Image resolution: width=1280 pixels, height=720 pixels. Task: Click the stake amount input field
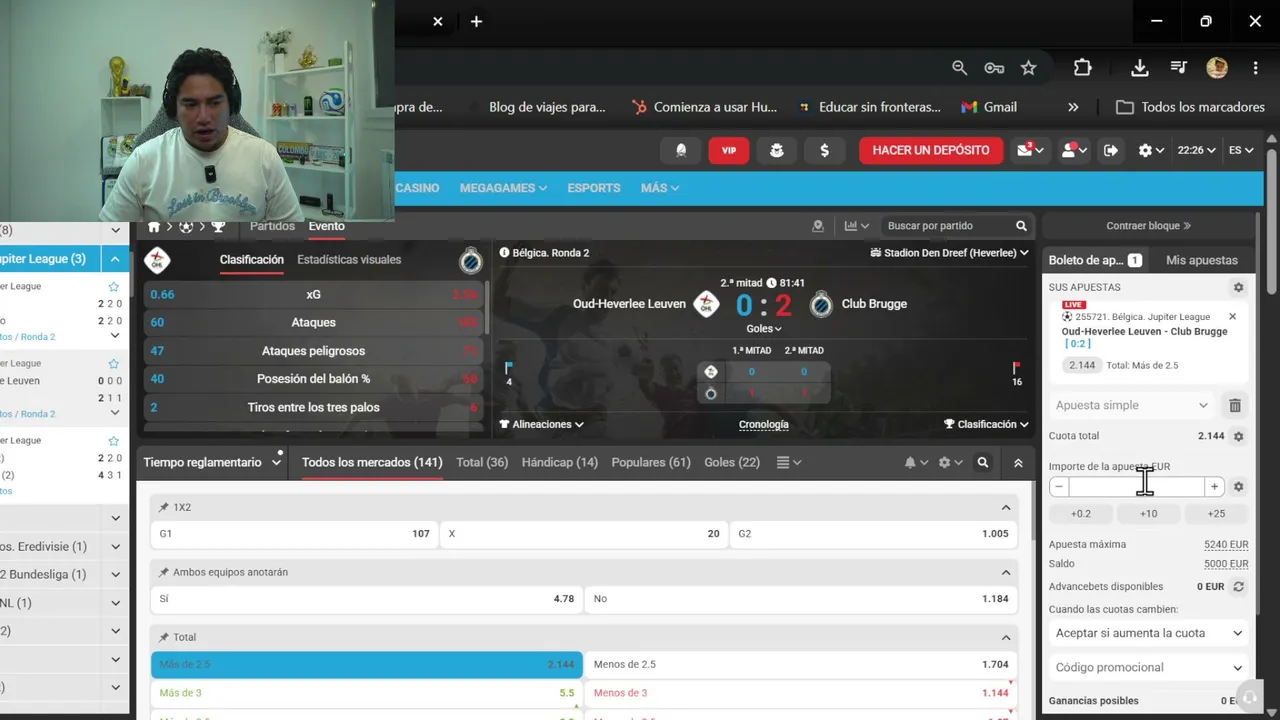pyautogui.click(x=1136, y=487)
